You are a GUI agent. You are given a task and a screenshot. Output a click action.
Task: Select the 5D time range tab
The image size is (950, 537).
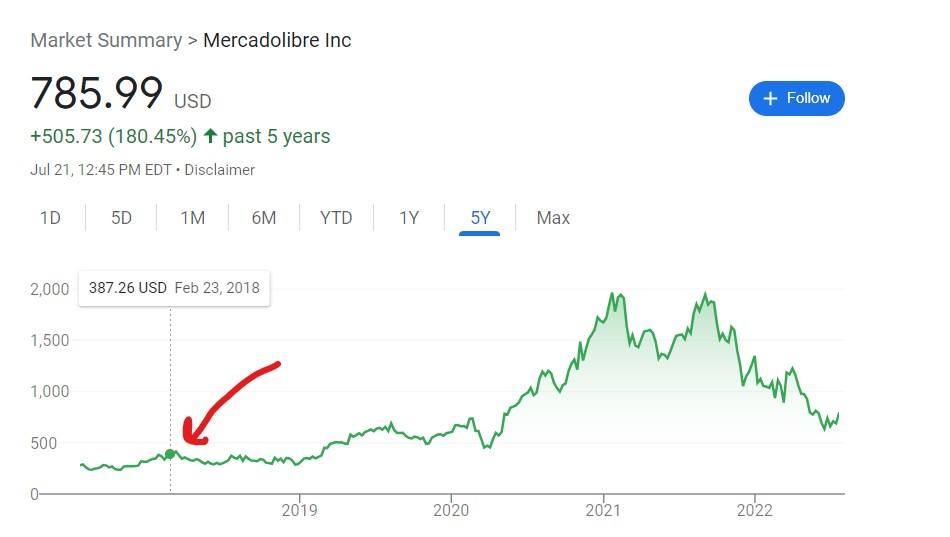point(121,218)
